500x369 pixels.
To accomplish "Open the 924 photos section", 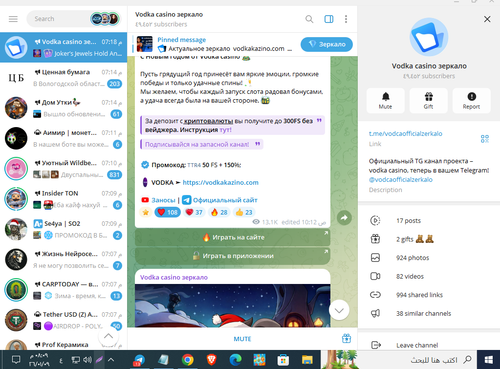I will pos(429,258).
